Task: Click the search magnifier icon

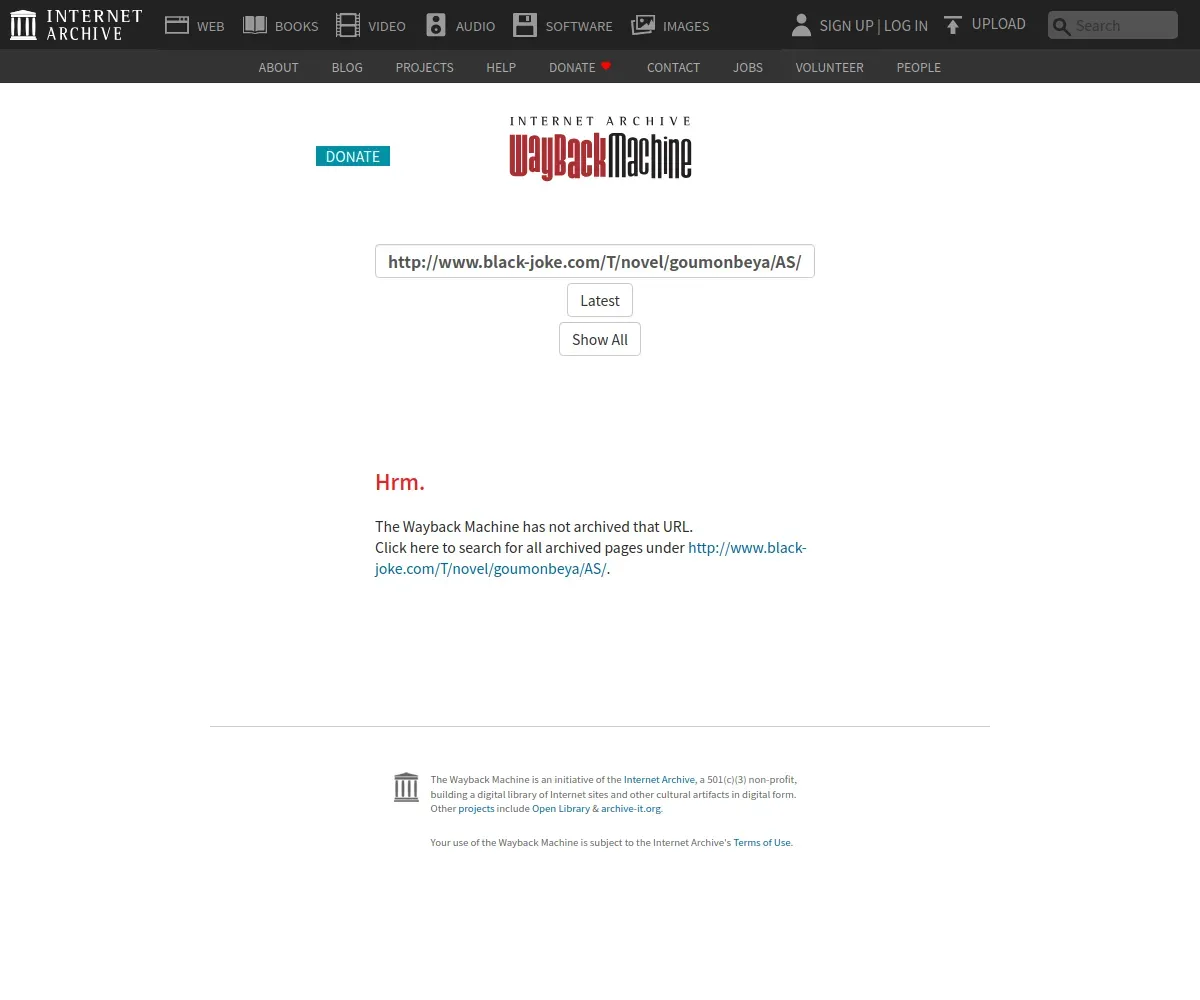Action: coord(1062,26)
